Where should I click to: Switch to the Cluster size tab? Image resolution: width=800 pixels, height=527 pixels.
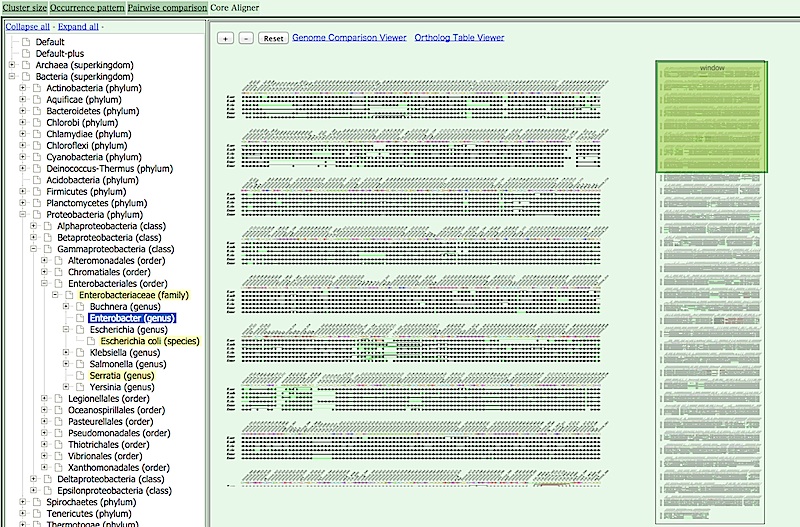point(24,7)
